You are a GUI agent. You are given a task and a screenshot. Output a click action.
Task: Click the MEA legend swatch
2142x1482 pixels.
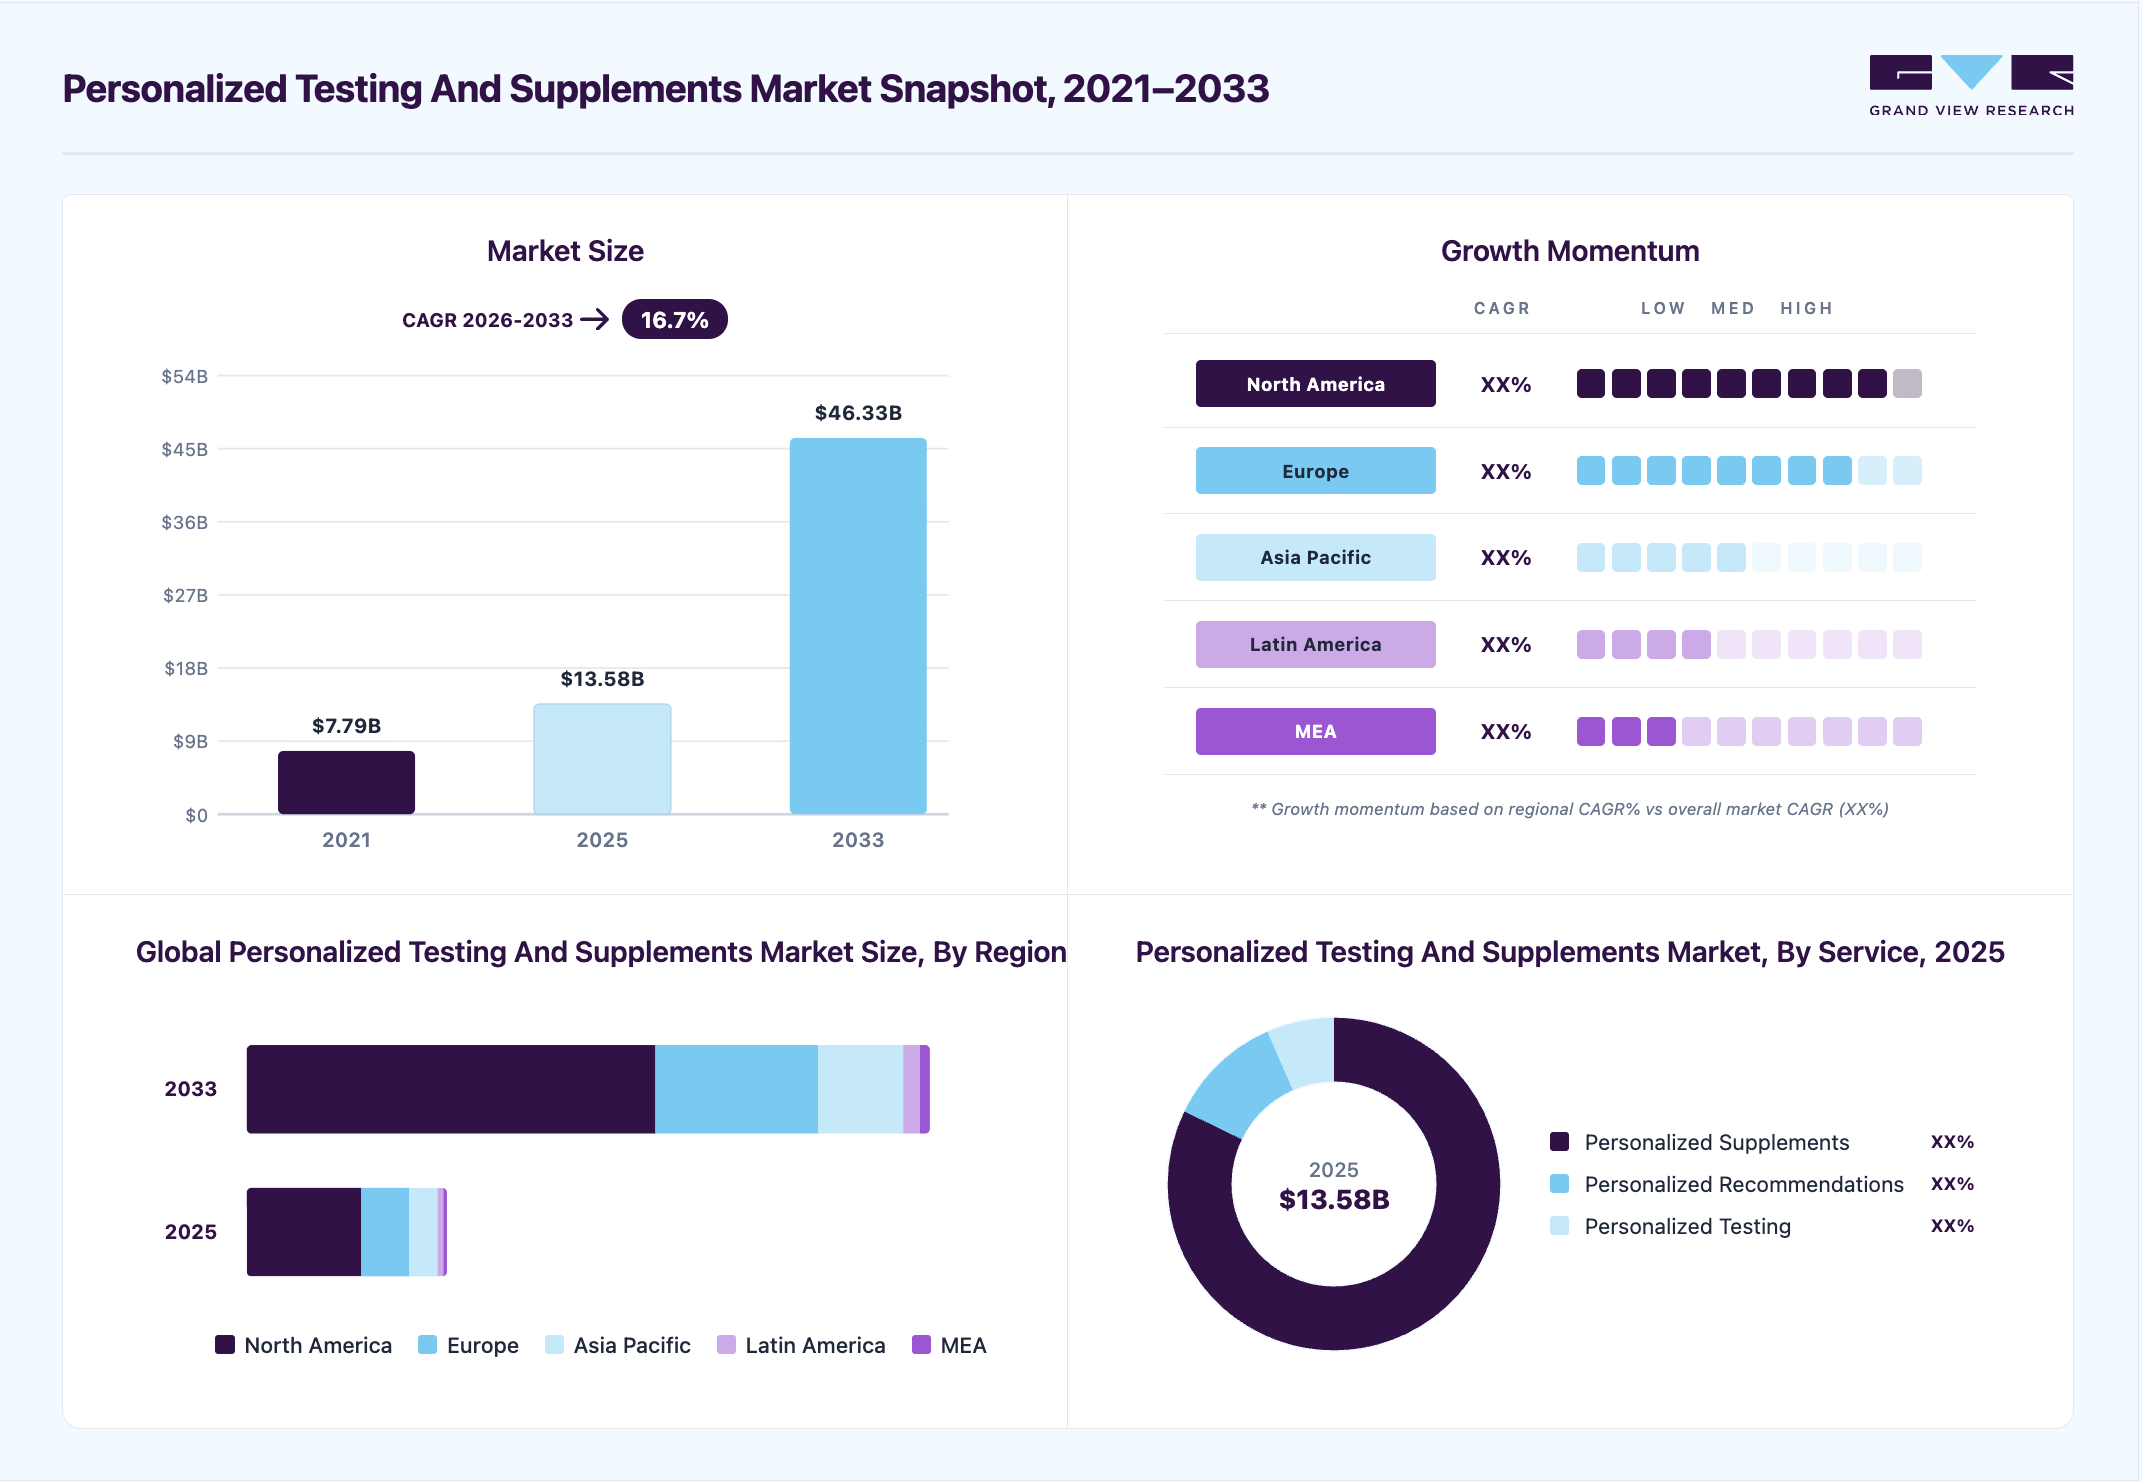click(921, 1345)
